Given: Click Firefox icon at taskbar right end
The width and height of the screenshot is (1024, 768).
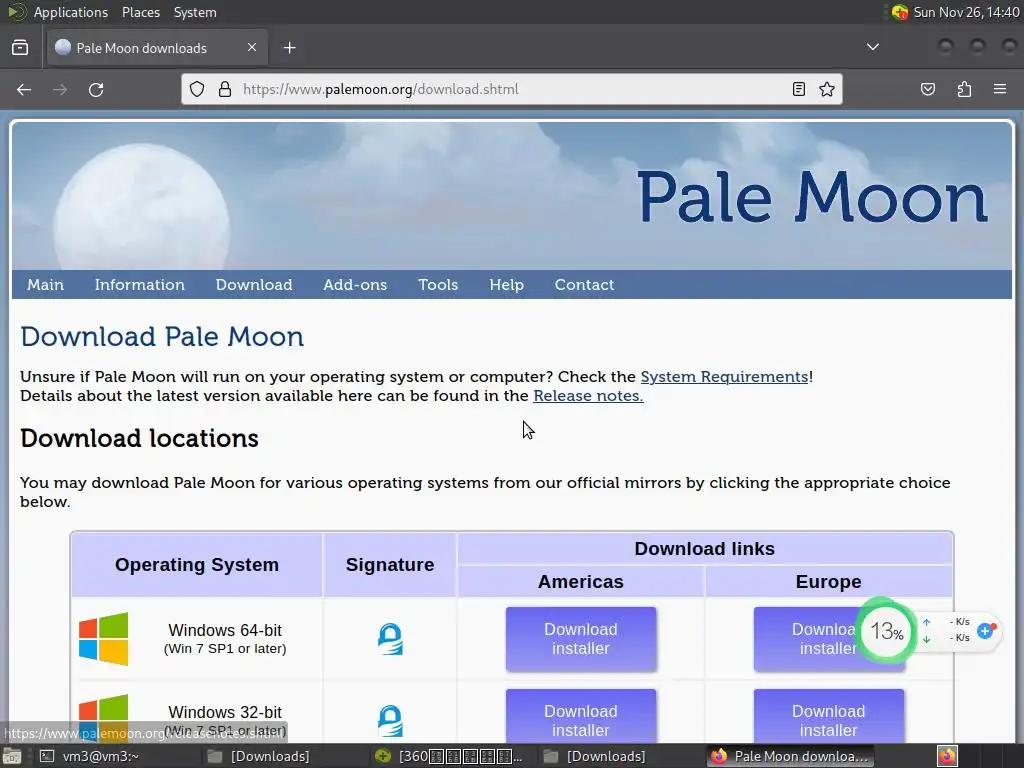Looking at the screenshot, I should click(947, 756).
